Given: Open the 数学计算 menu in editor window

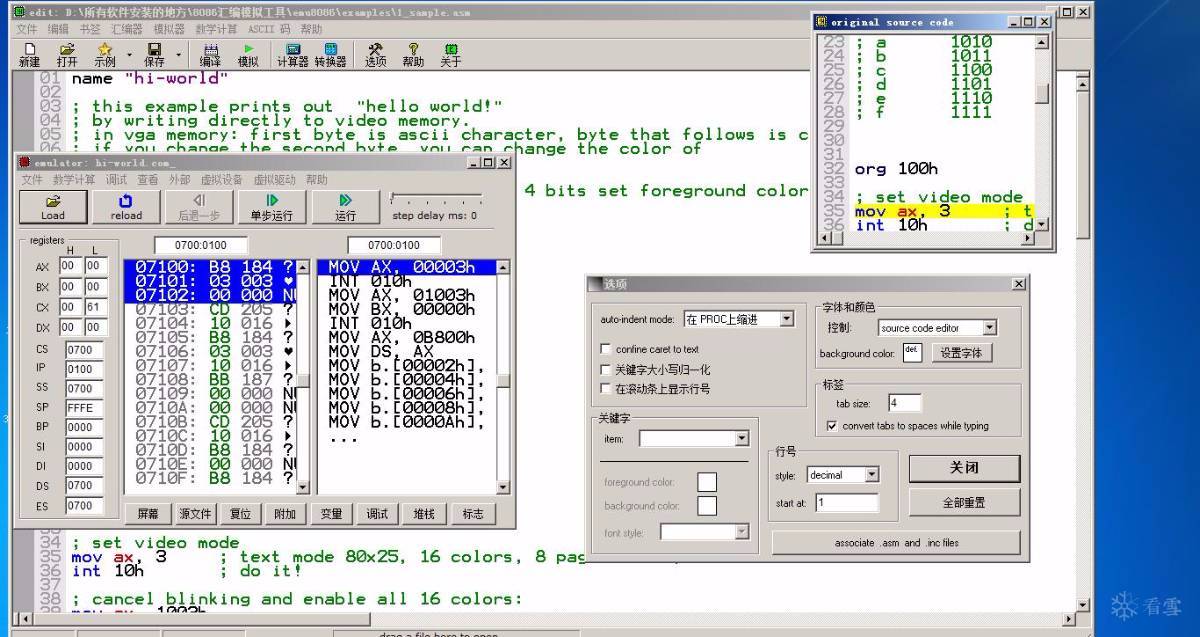Looking at the screenshot, I should pos(216,29).
